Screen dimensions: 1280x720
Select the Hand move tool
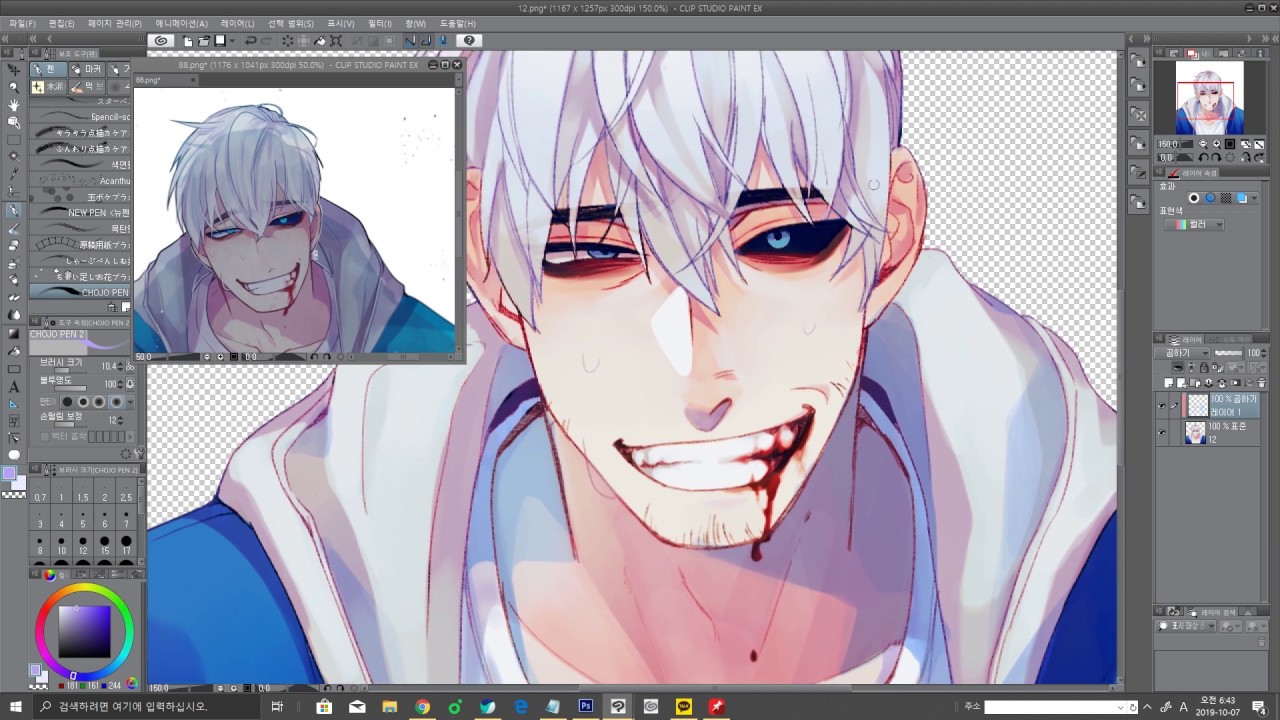[x=14, y=104]
